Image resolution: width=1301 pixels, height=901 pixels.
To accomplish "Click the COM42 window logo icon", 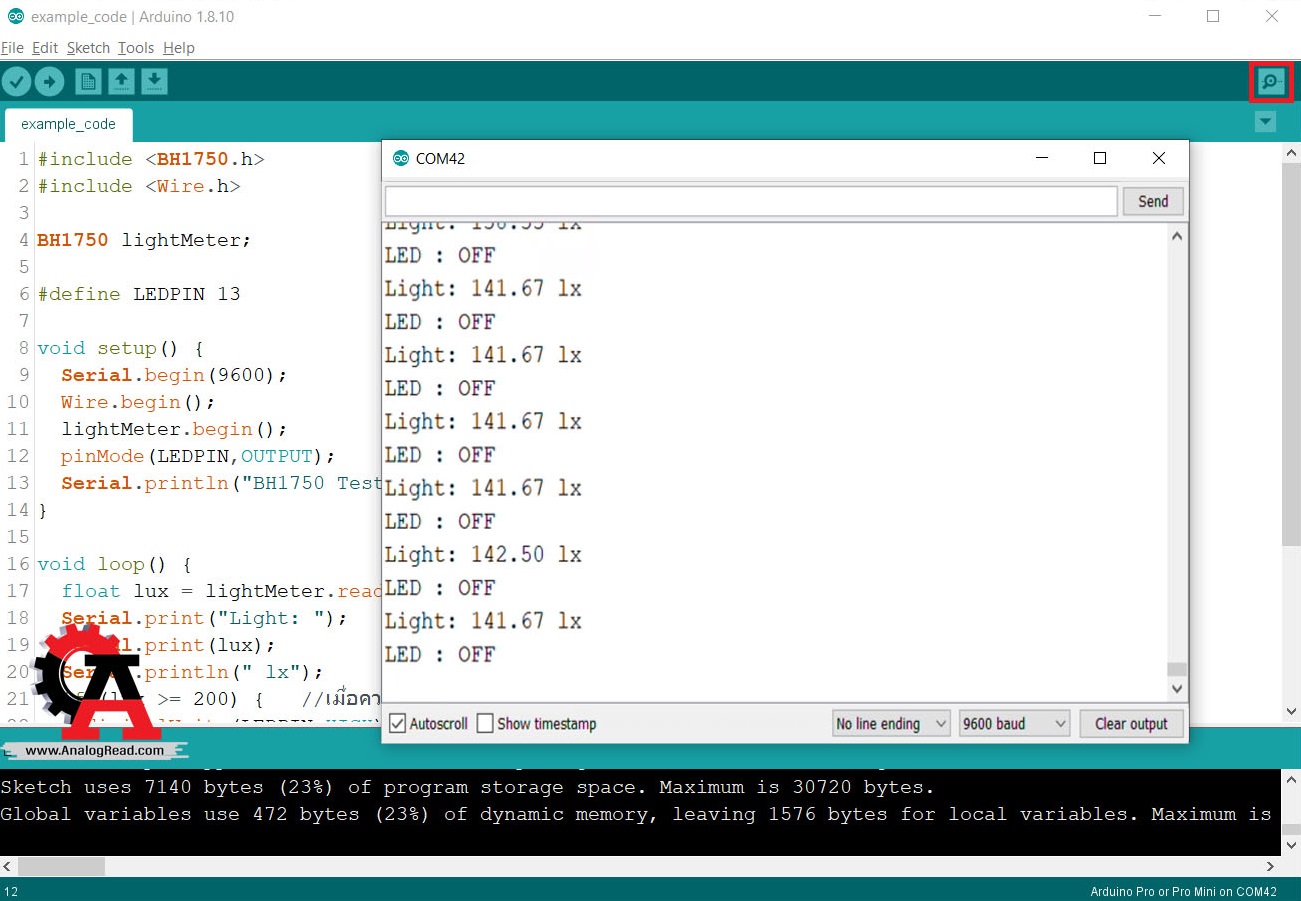I will (x=401, y=158).
